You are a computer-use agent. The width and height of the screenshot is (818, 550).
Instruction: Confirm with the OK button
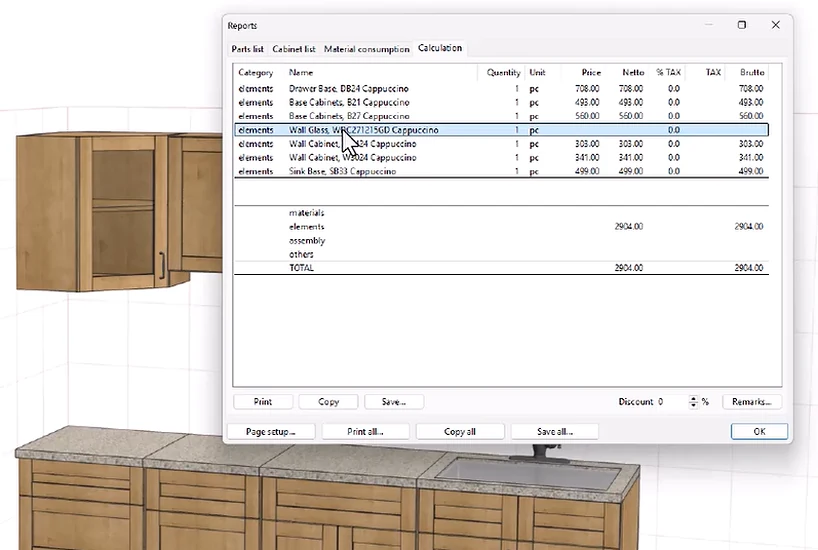click(760, 432)
